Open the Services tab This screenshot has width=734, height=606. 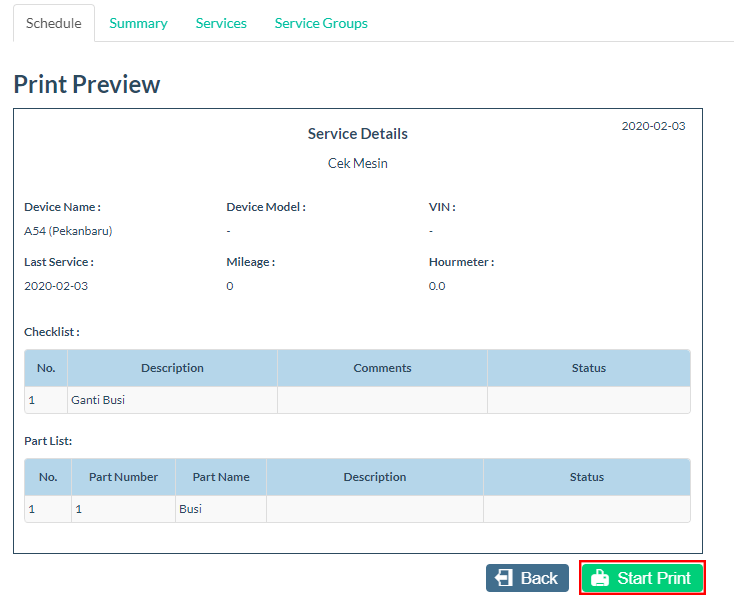point(221,23)
